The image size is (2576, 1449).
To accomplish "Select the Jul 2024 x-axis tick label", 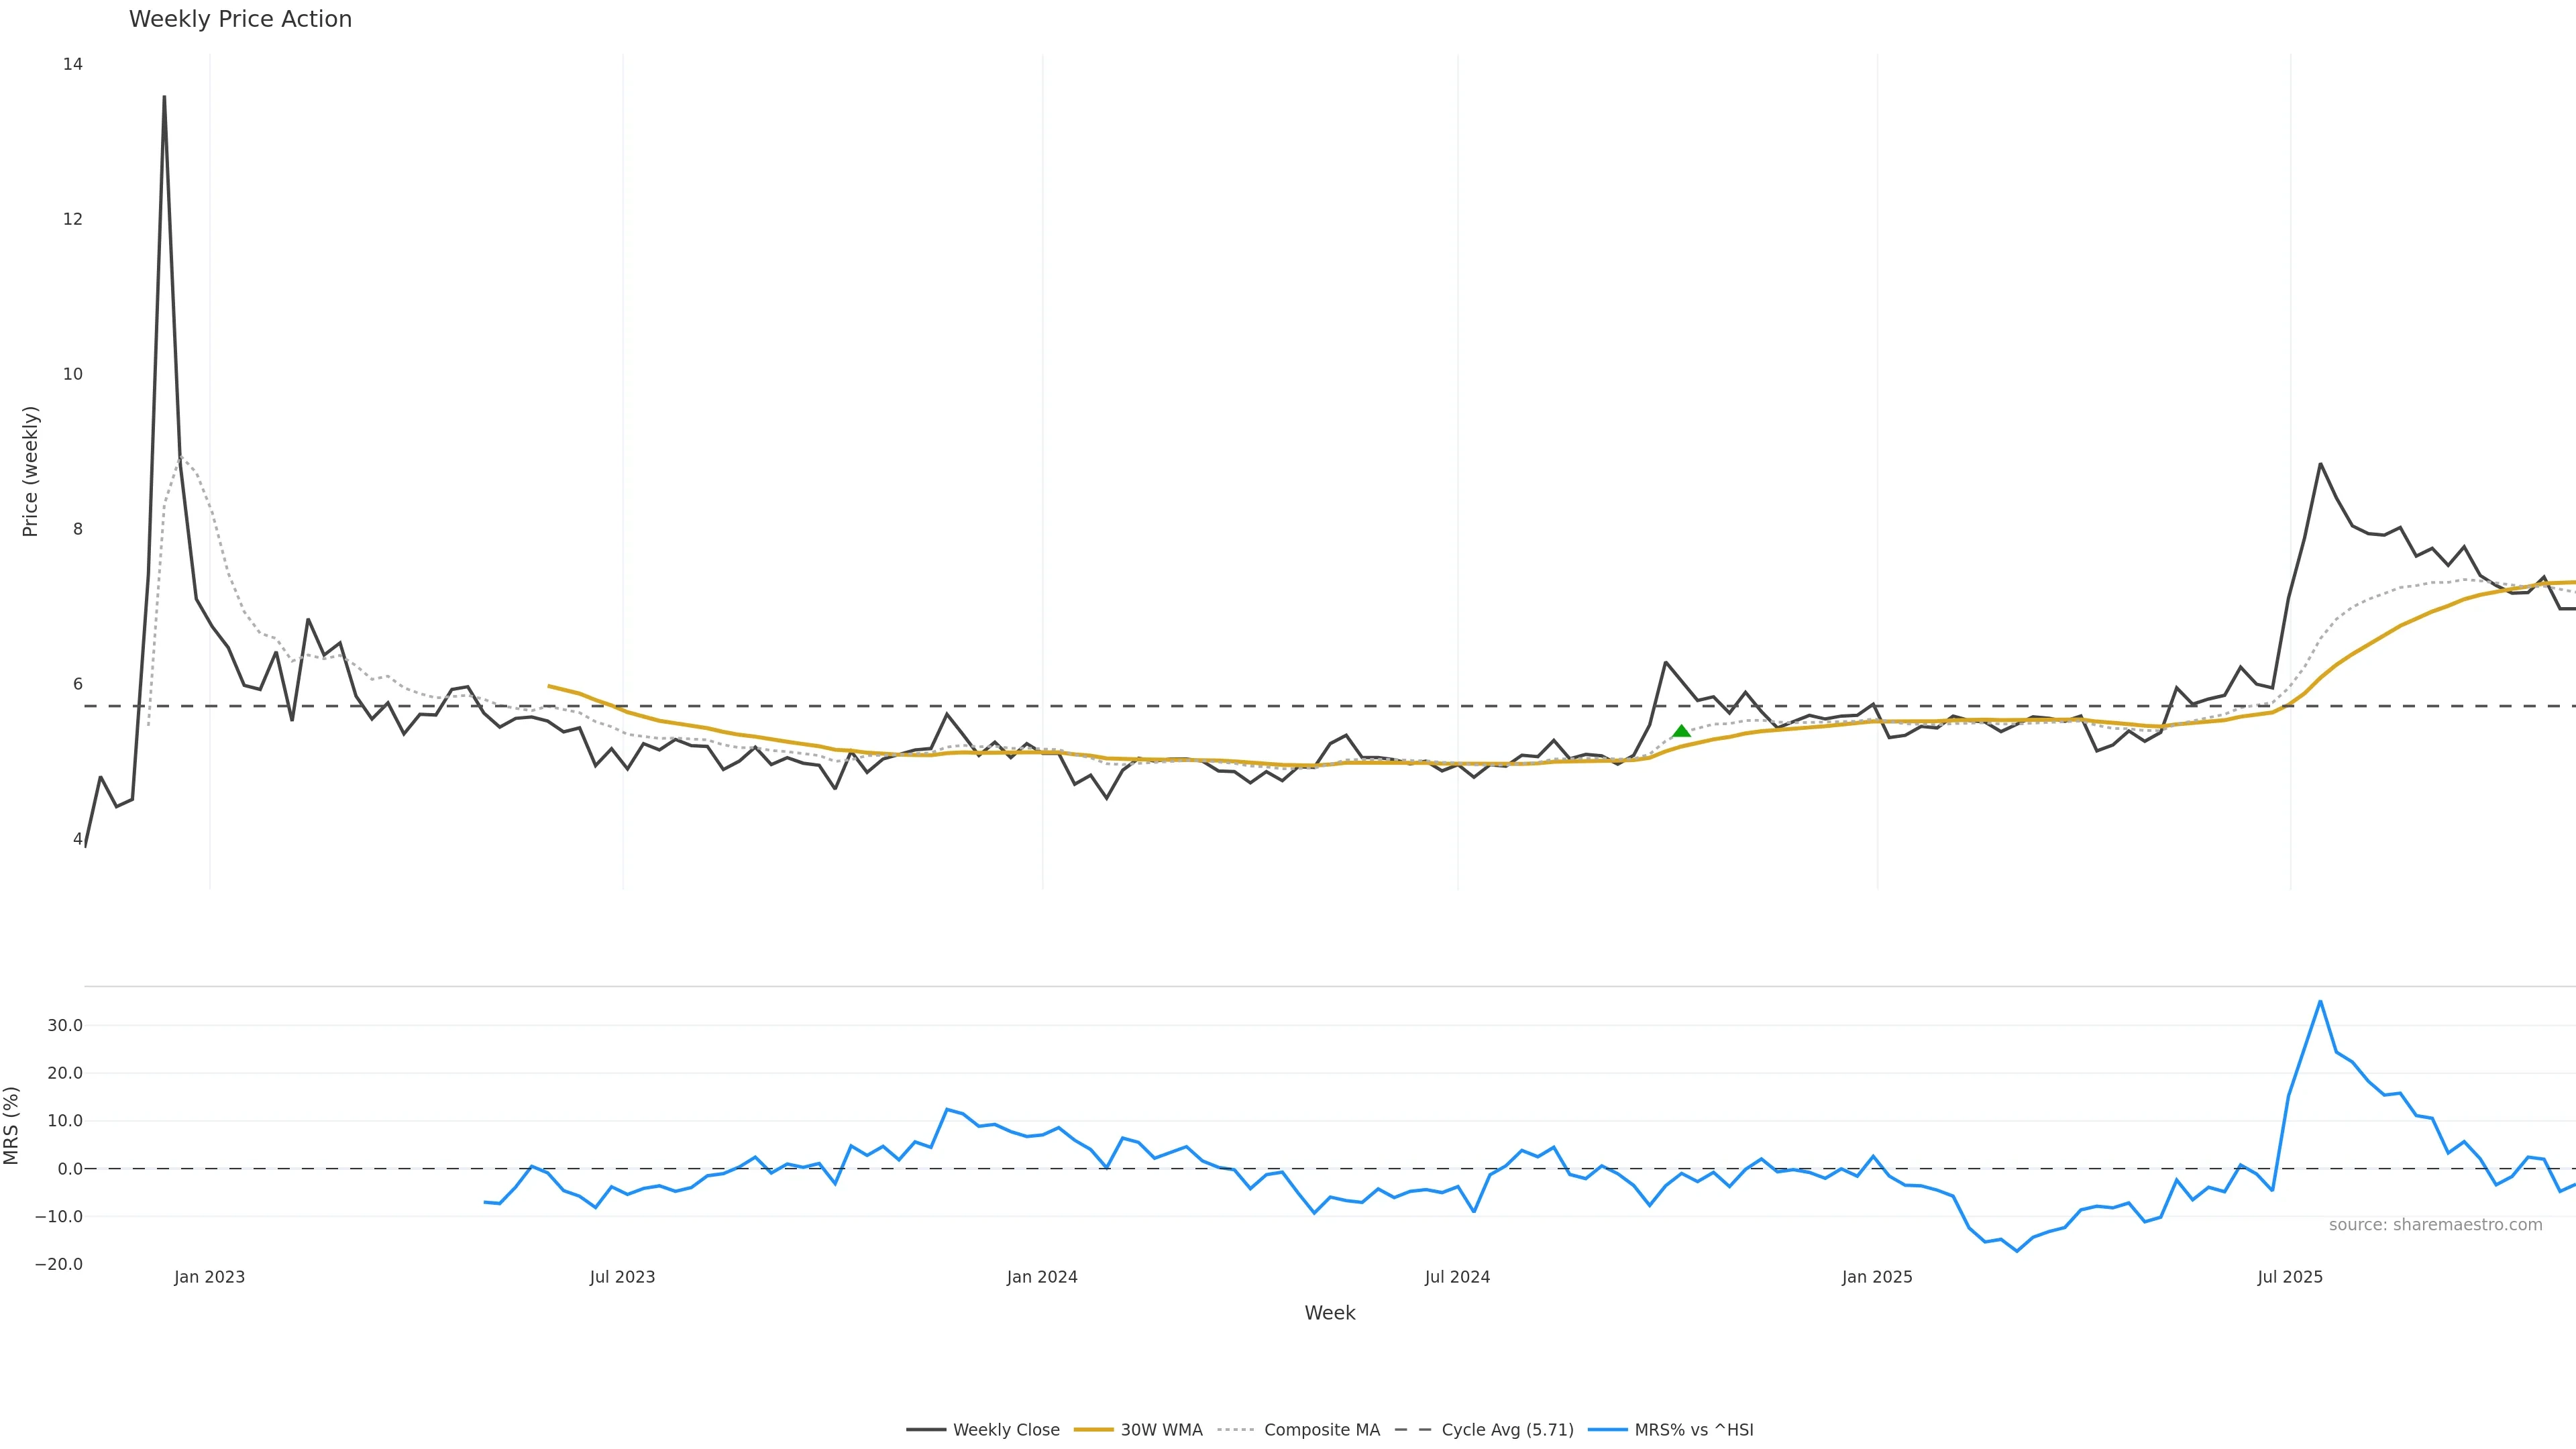I will (x=1457, y=1277).
